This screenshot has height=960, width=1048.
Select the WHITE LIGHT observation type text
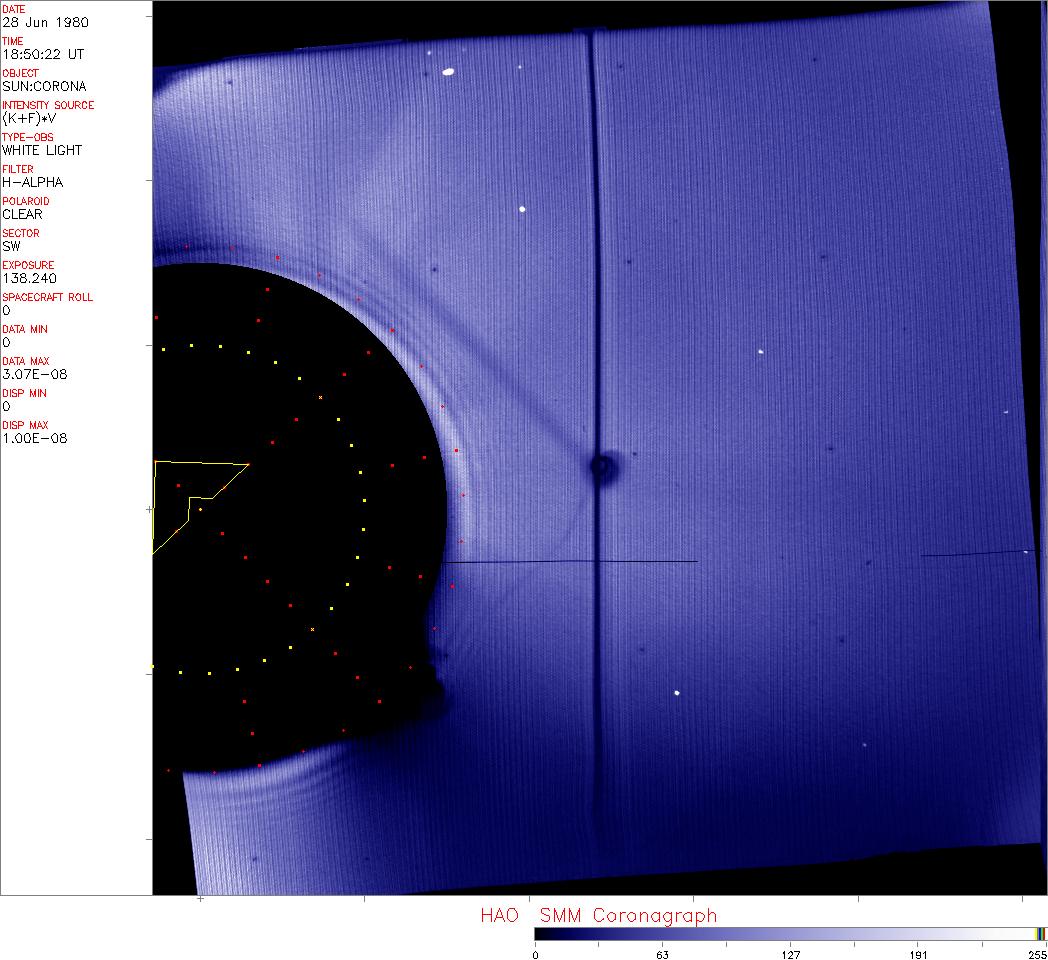pos(42,150)
